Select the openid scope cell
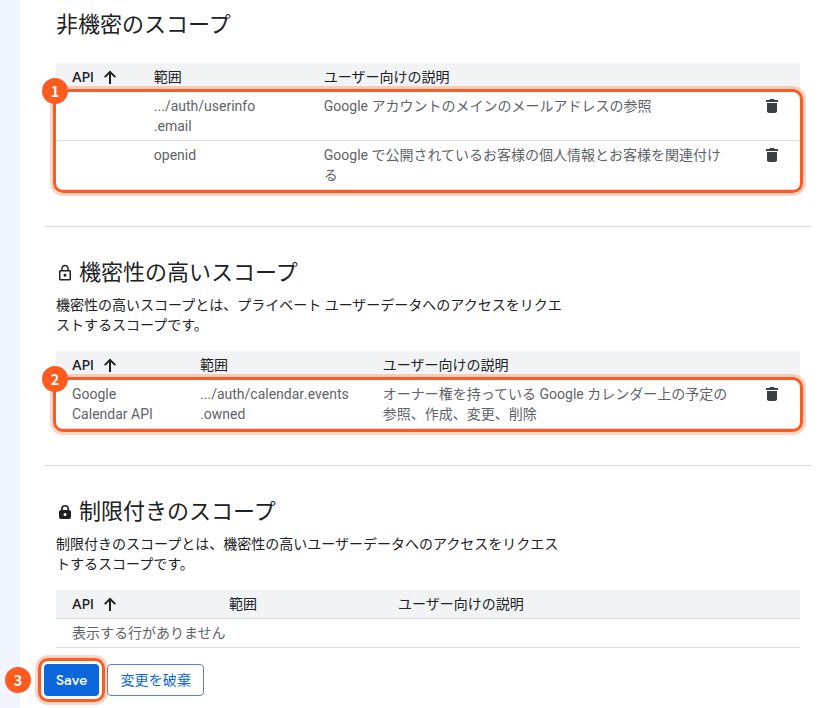The height and width of the screenshot is (708, 820). click(x=175, y=155)
